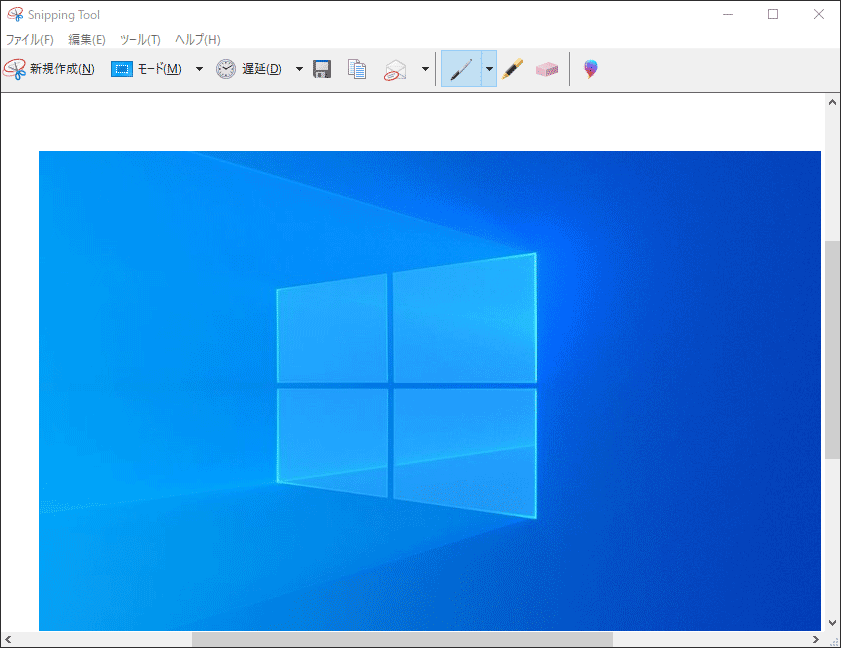Viewport: 841px width, 648px height.
Task: Minimize the Snipping Tool window
Action: (728, 14)
